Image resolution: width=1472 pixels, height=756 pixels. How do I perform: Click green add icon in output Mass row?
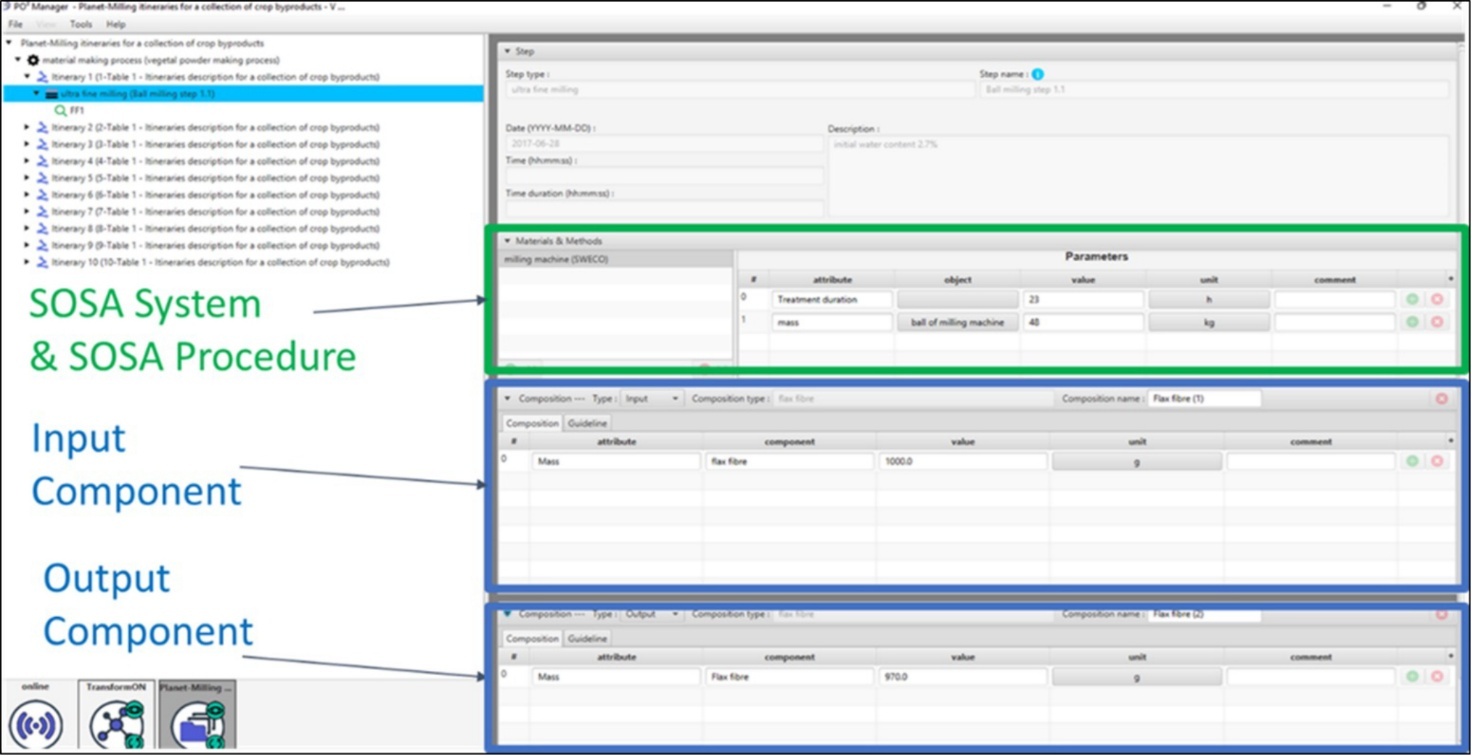1412,677
